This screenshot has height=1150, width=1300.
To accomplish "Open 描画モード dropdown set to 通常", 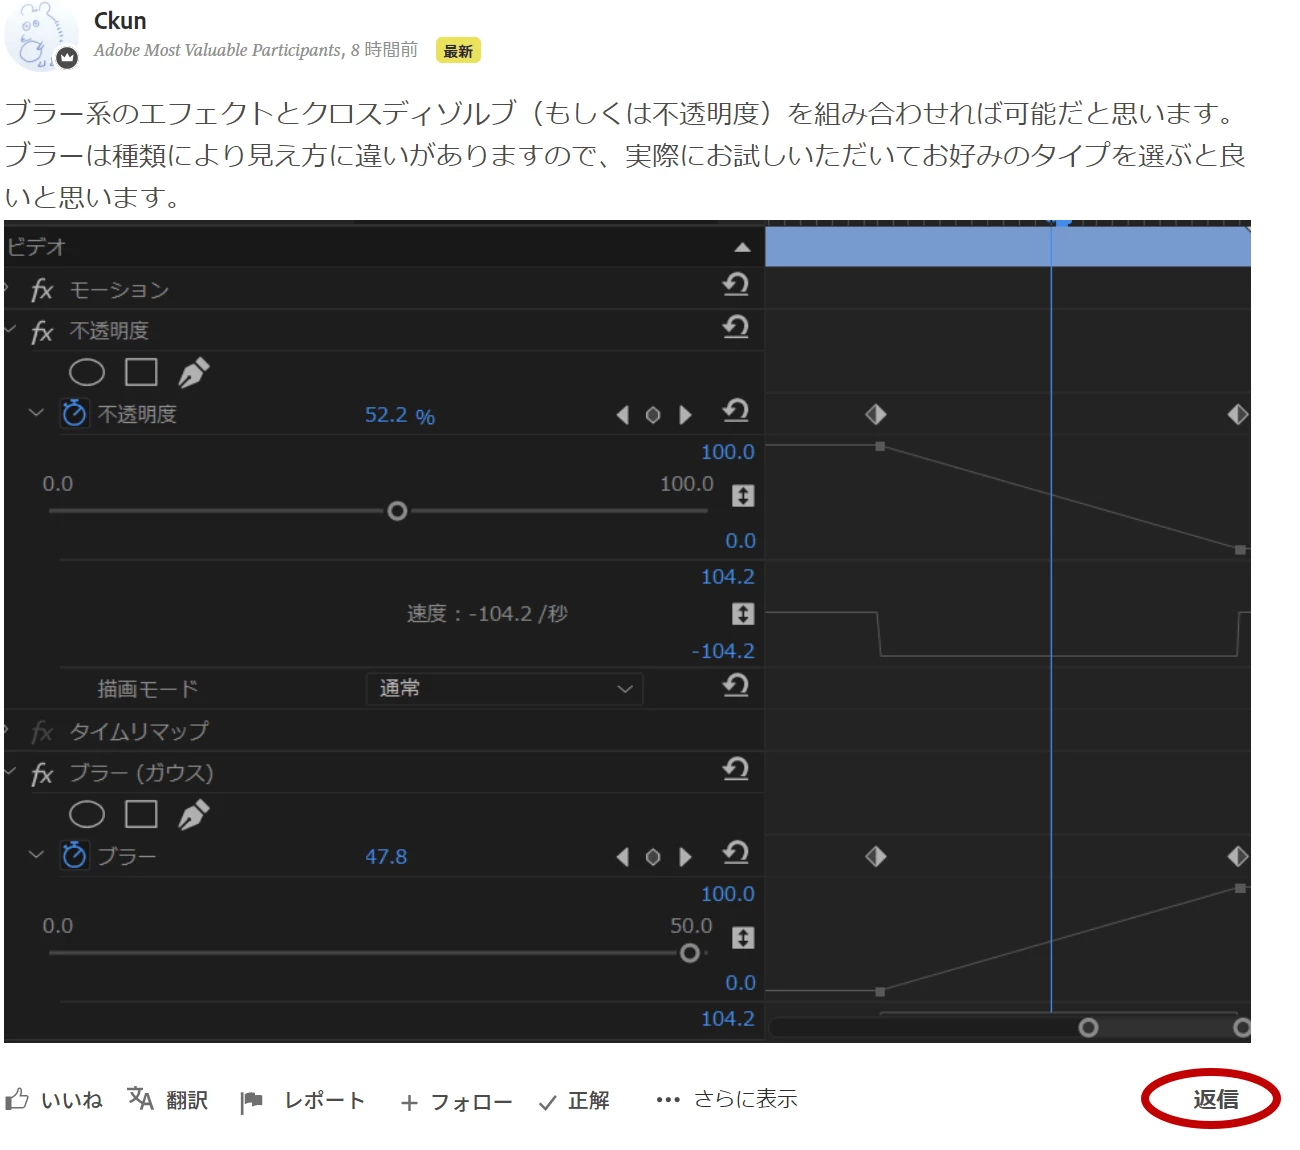I will 504,689.
